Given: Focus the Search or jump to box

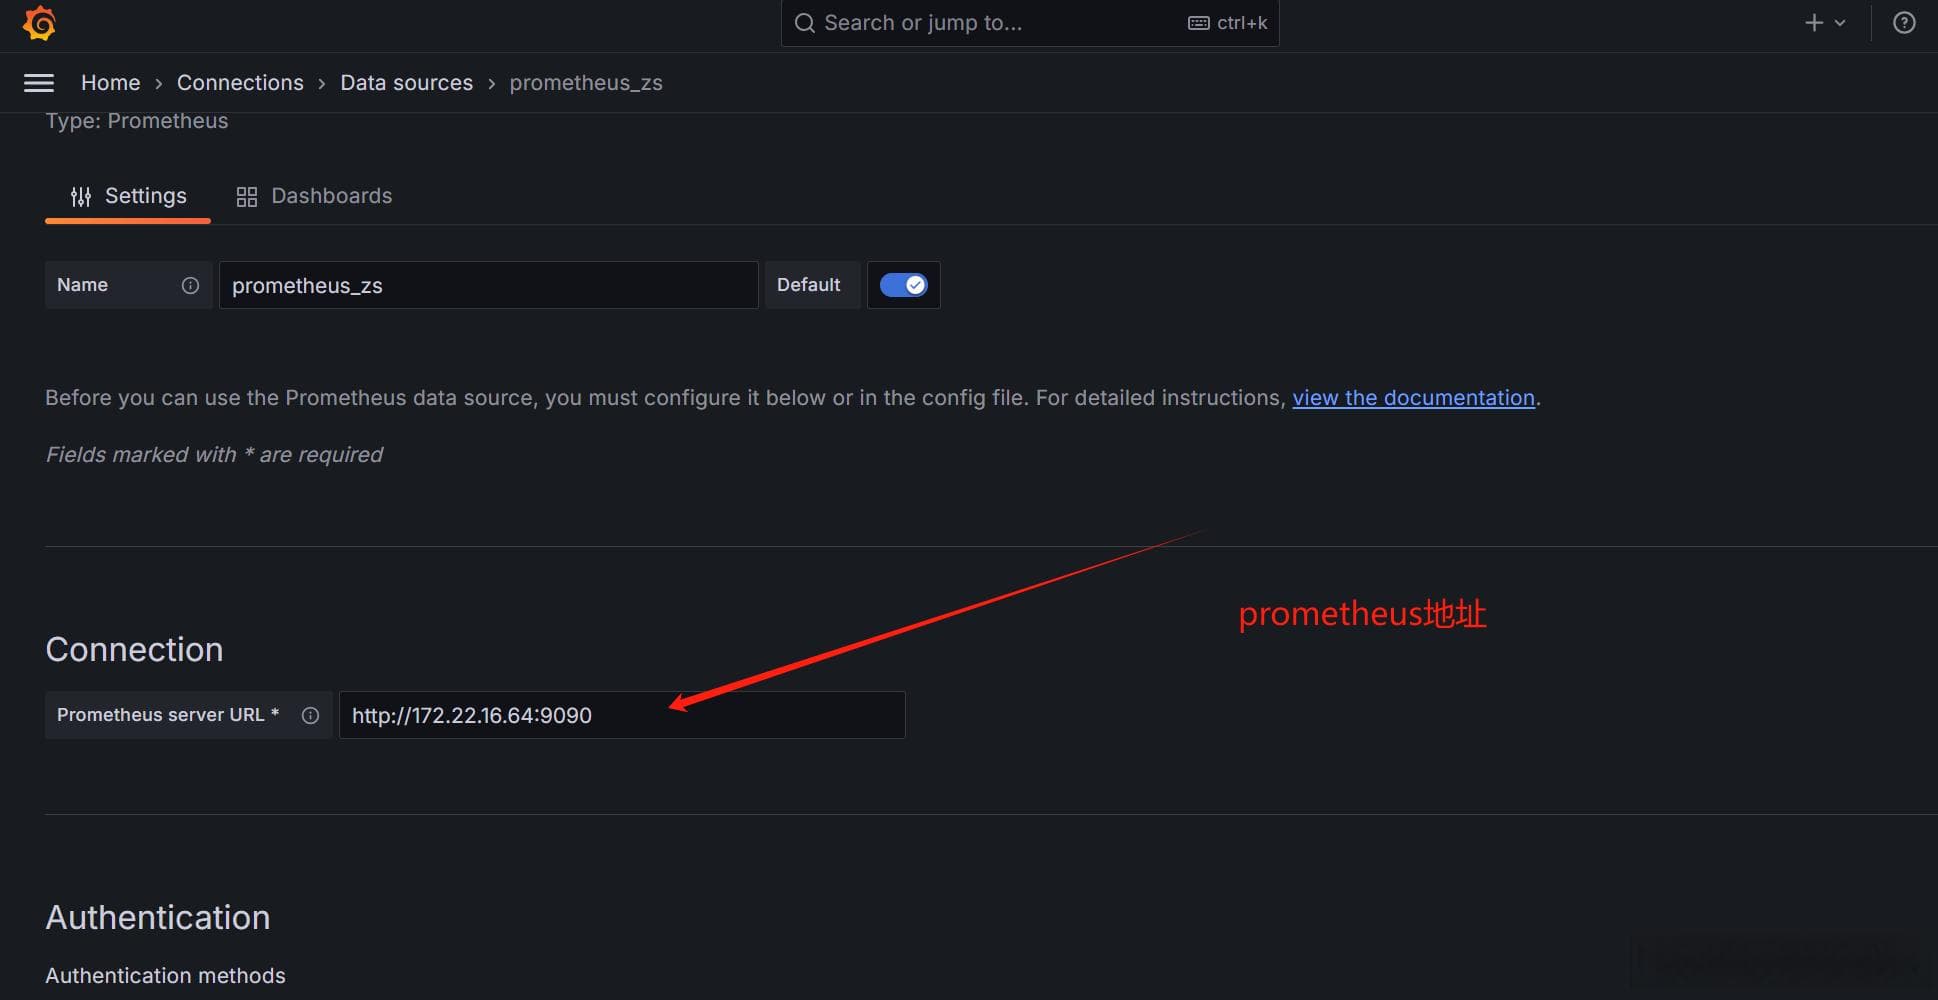Looking at the screenshot, I should 1030,23.
